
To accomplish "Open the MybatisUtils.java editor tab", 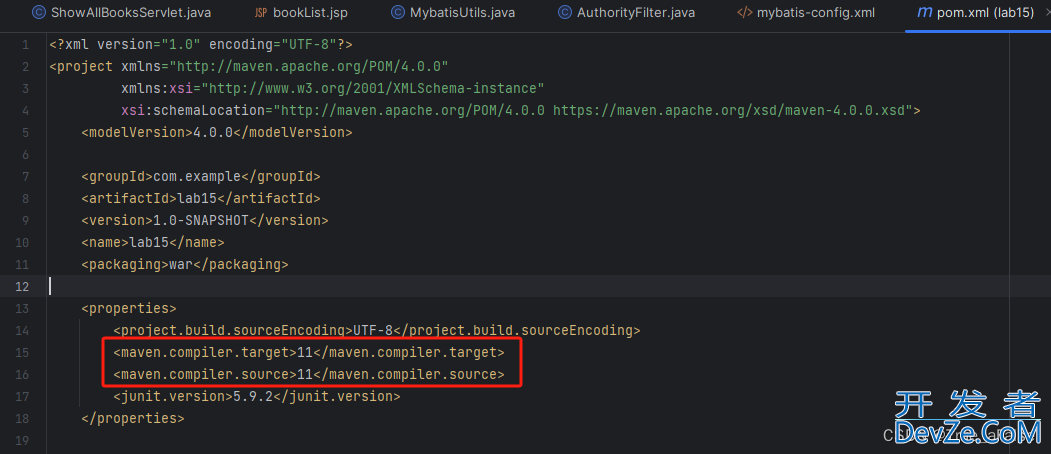I will (x=462, y=13).
